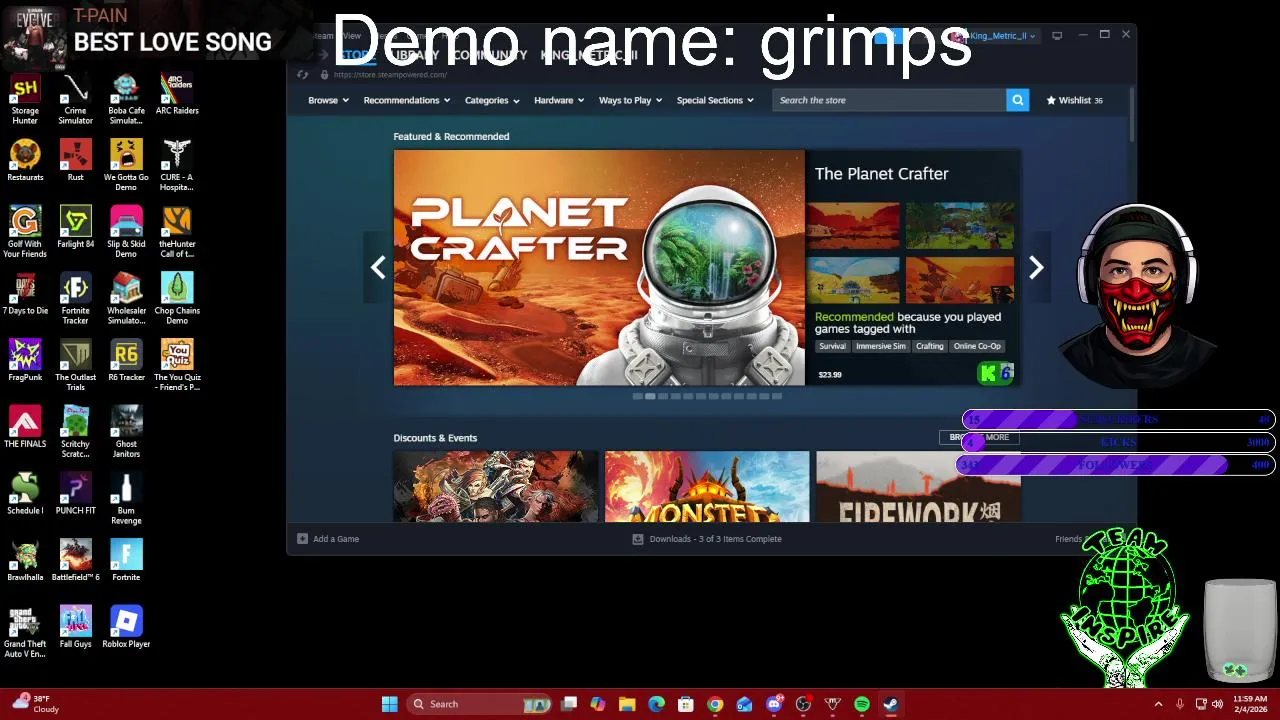Select the Rust desktop icon

[75, 160]
